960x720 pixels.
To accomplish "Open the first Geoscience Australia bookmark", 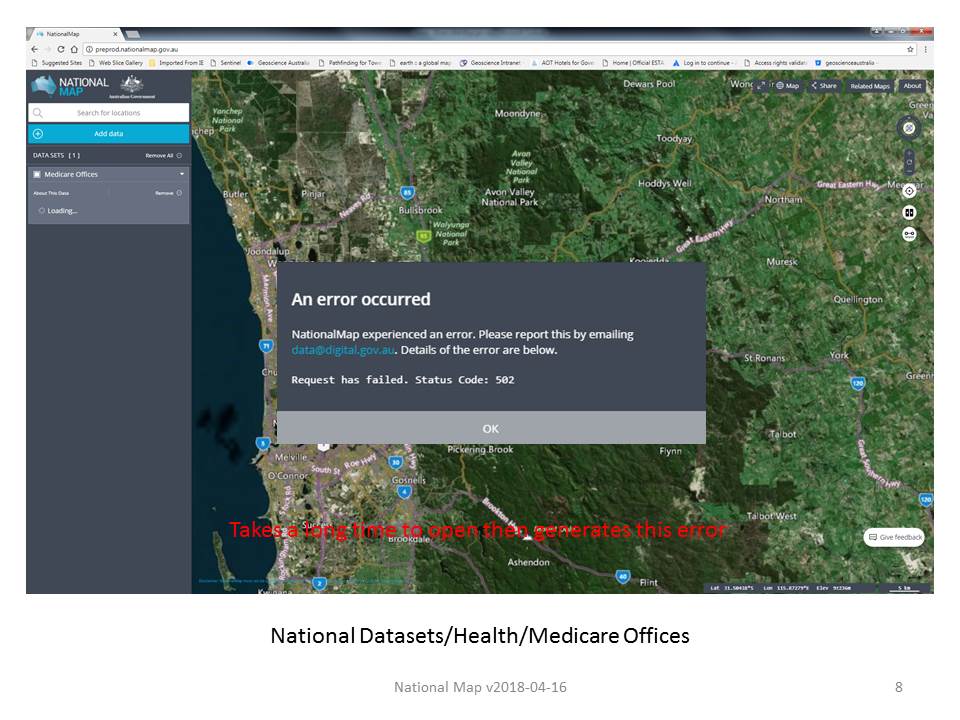I will (279, 62).
